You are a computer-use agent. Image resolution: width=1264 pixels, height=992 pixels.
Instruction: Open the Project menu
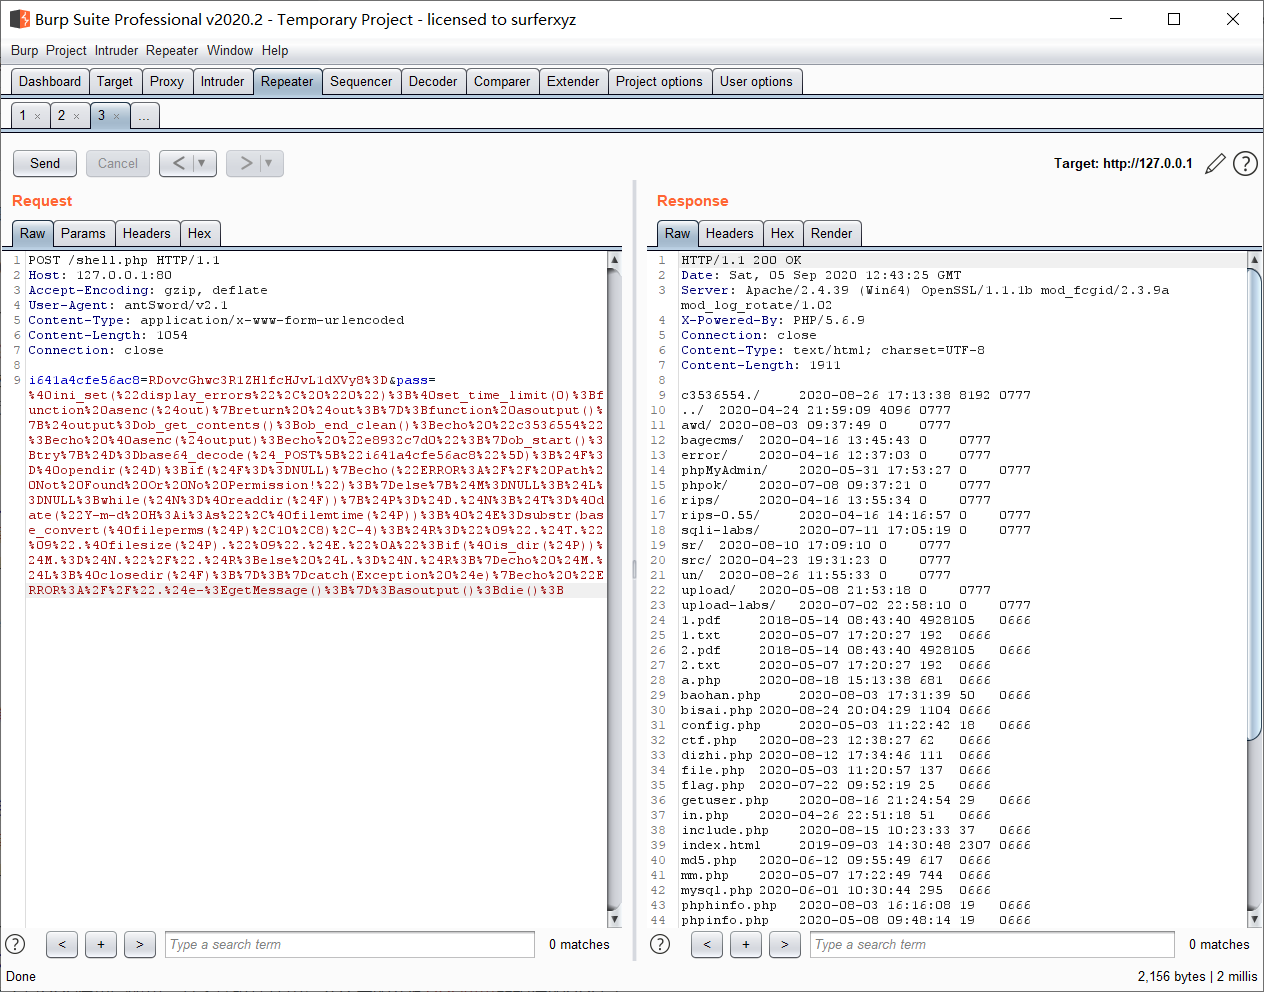(66, 51)
